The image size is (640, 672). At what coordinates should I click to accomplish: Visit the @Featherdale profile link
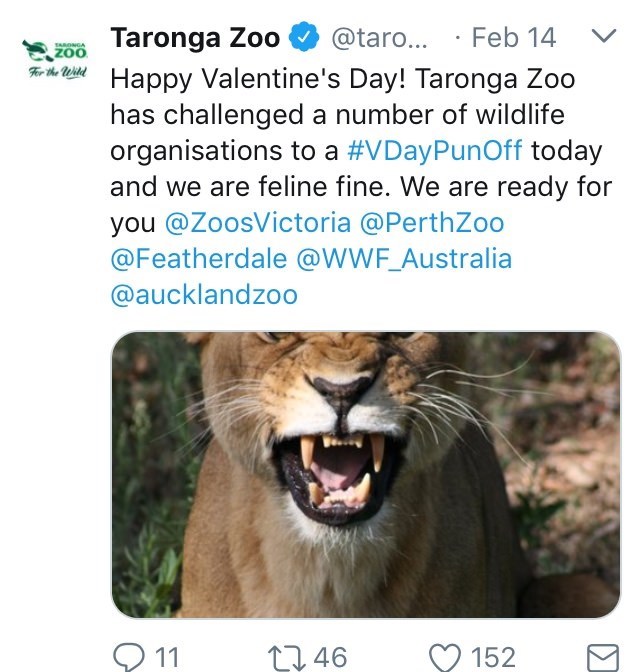pos(198,259)
